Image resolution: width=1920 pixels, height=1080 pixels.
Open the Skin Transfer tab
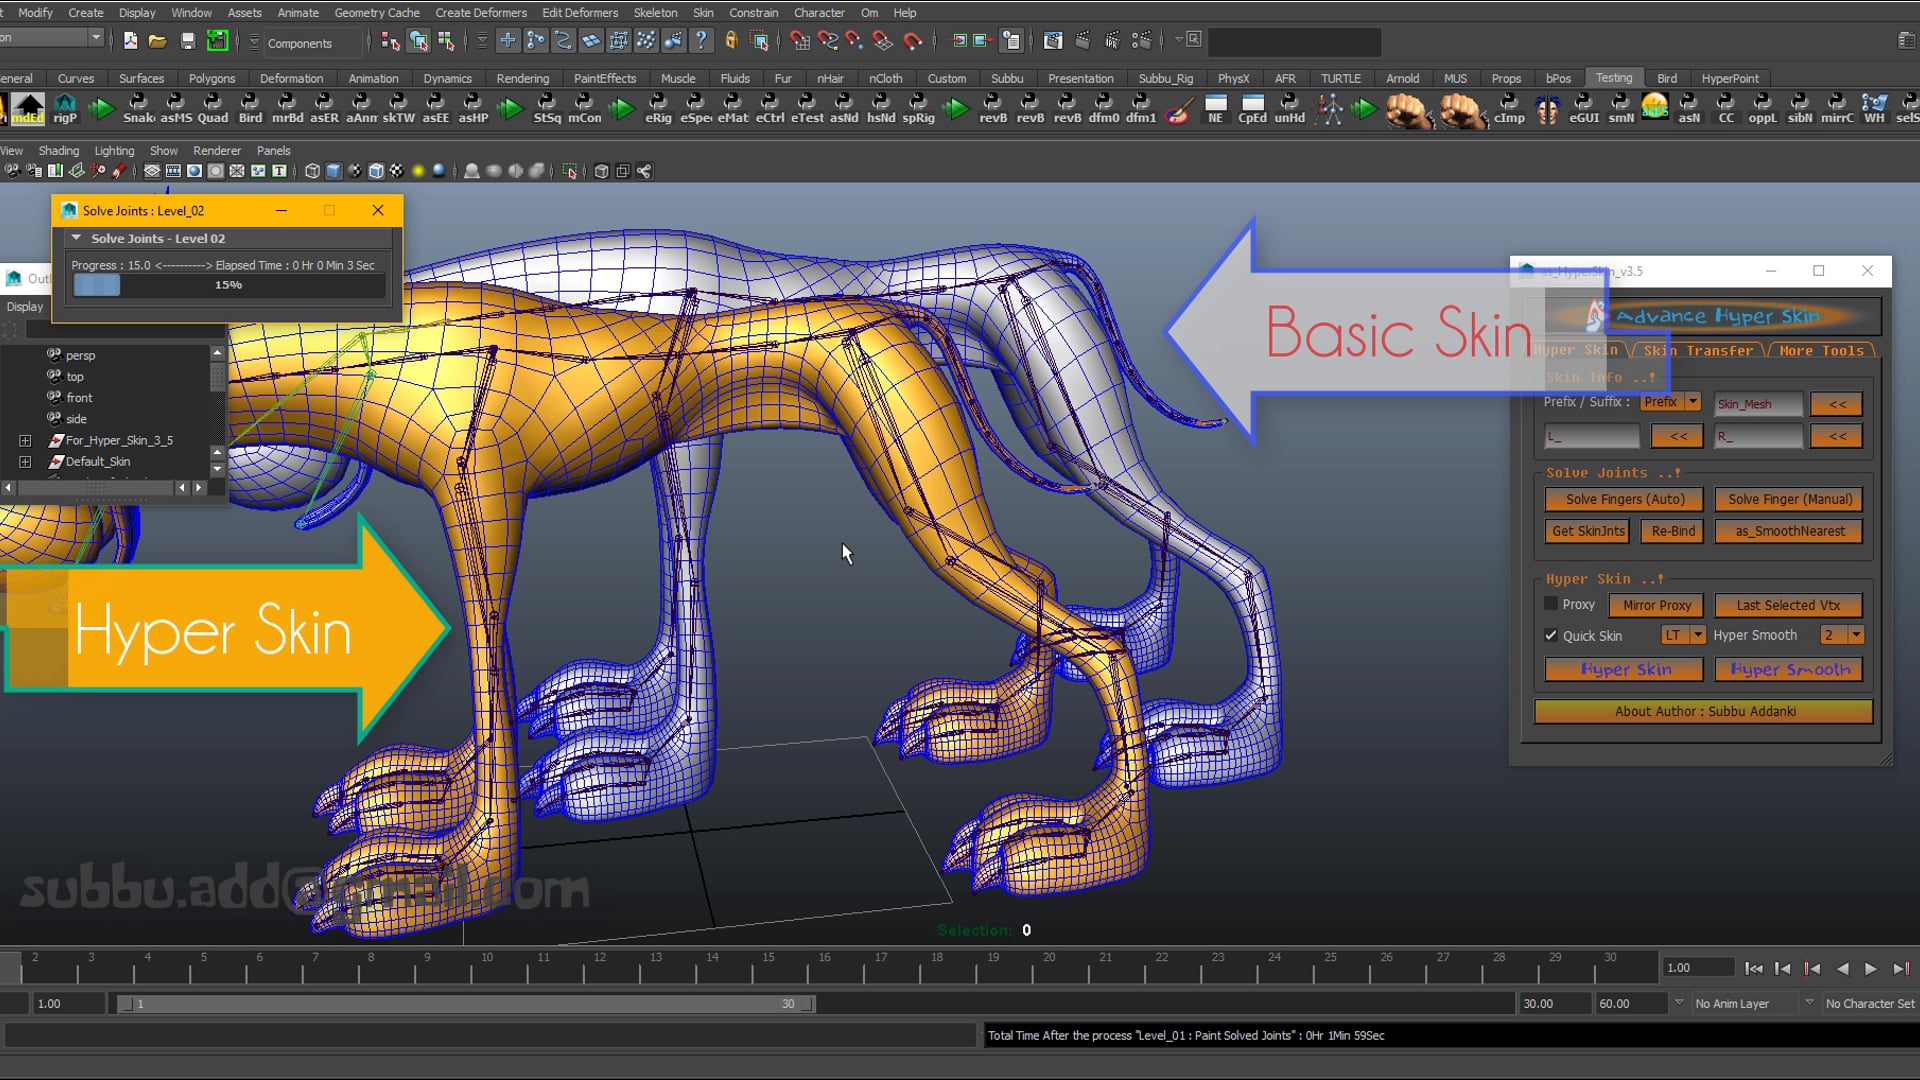(1698, 351)
